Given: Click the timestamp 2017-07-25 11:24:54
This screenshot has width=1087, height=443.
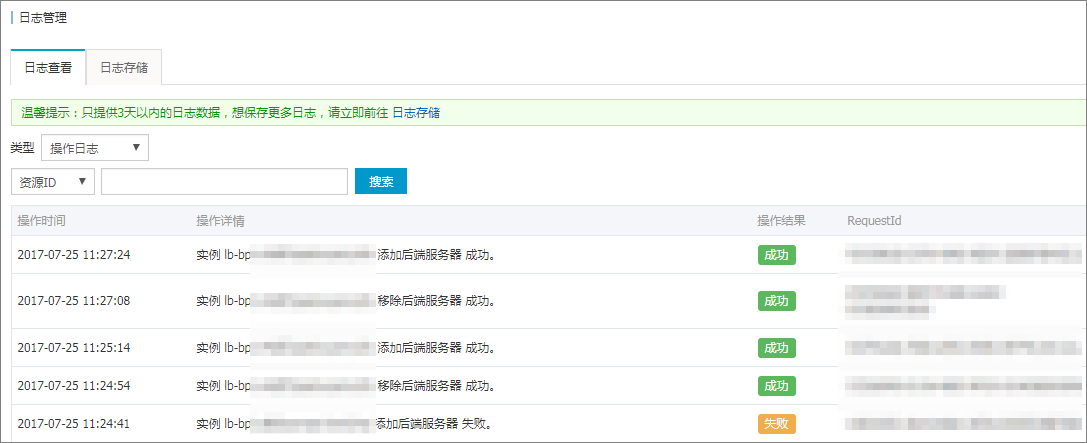Looking at the screenshot, I should [x=74, y=386].
